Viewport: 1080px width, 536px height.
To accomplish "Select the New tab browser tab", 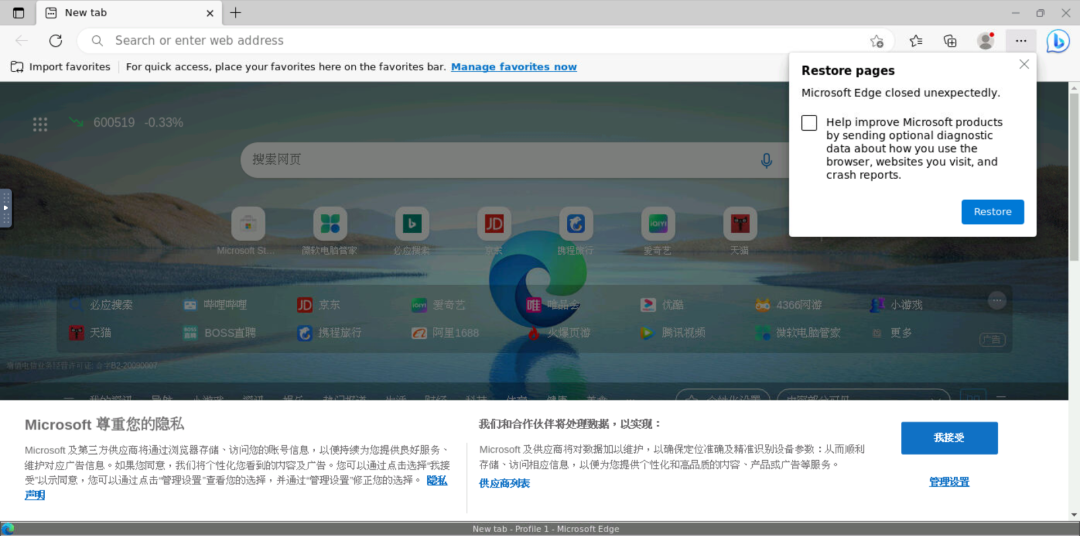I will (x=128, y=12).
